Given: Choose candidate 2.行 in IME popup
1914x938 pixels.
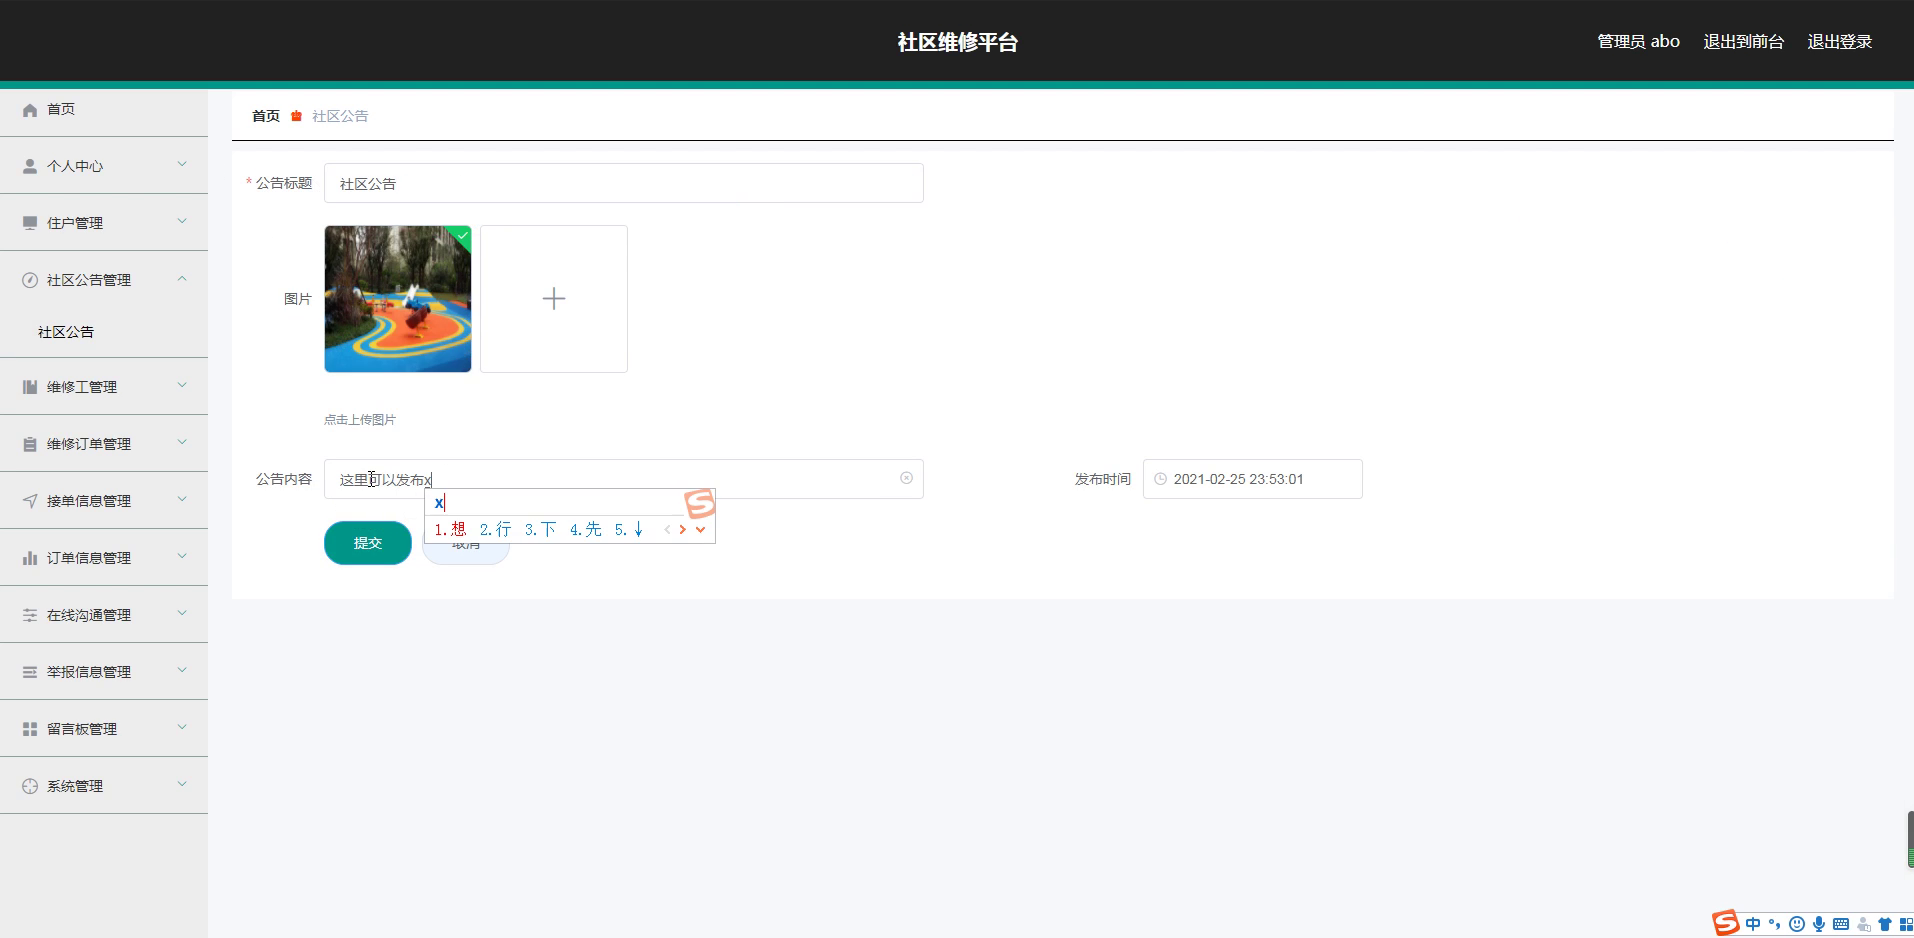Looking at the screenshot, I should point(495,530).
